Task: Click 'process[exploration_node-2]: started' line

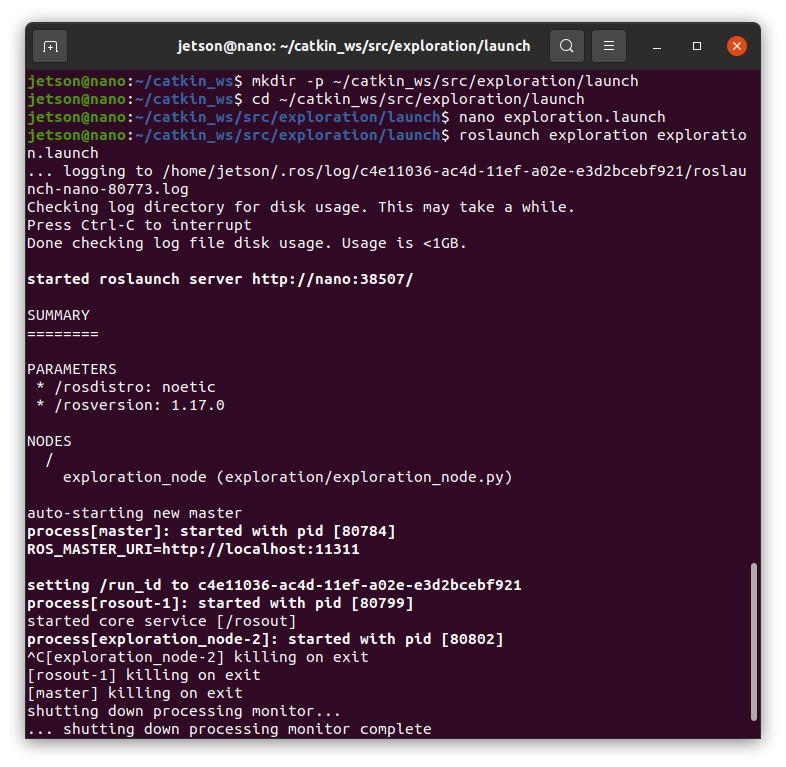Action: click(x=265, y=639)
